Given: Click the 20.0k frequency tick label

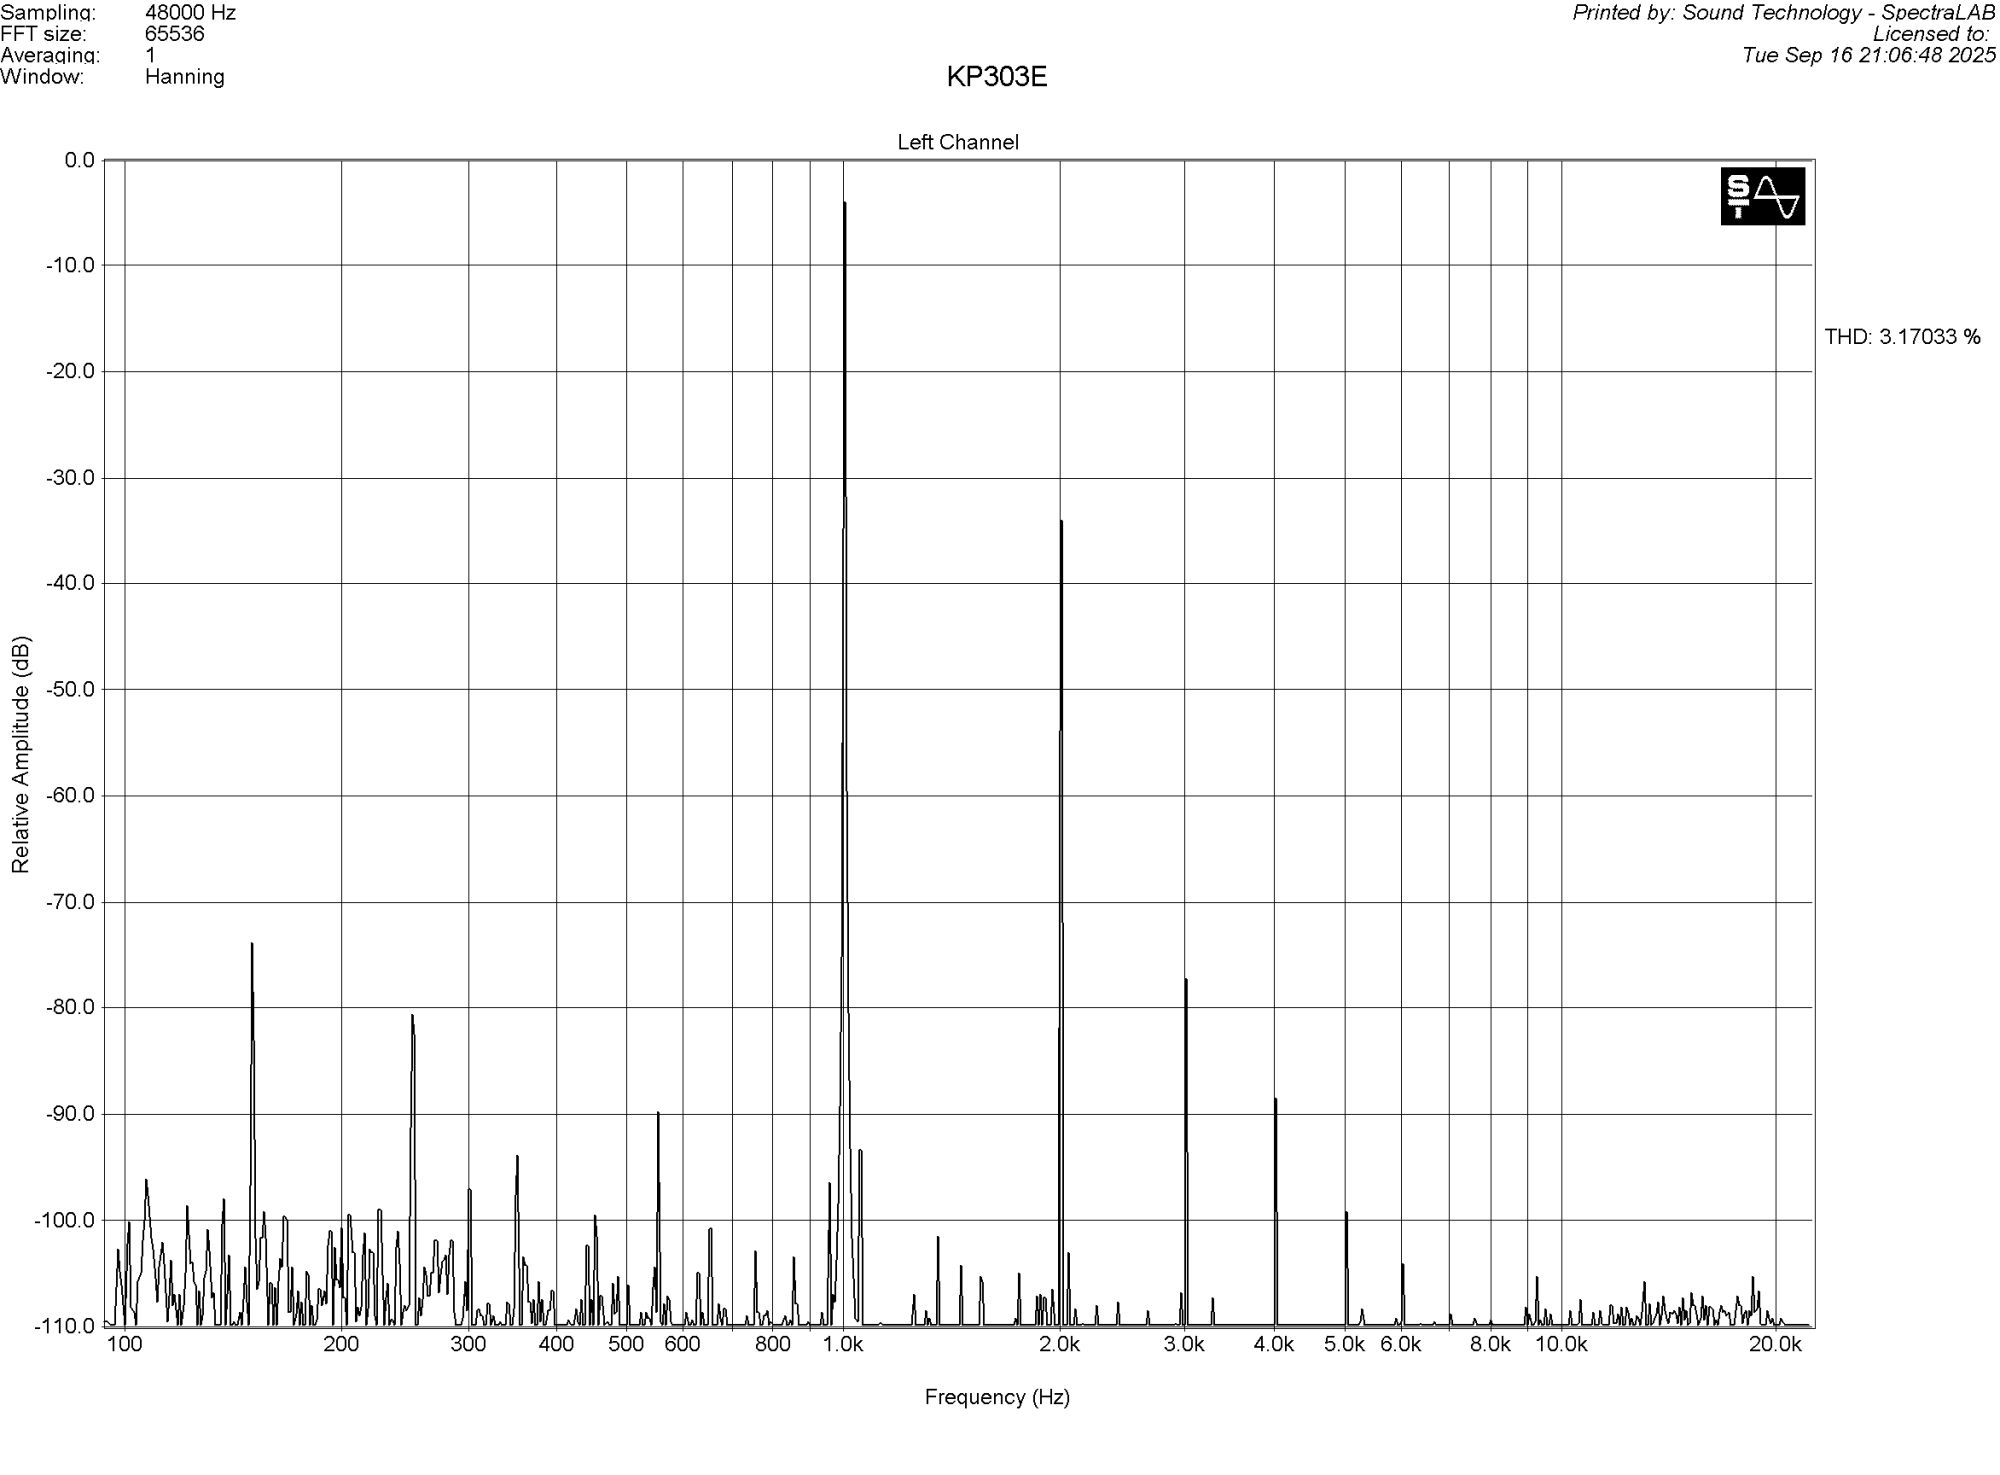Looking at the screenshot, I should pyautogui.click(x=1775, y=1345).
